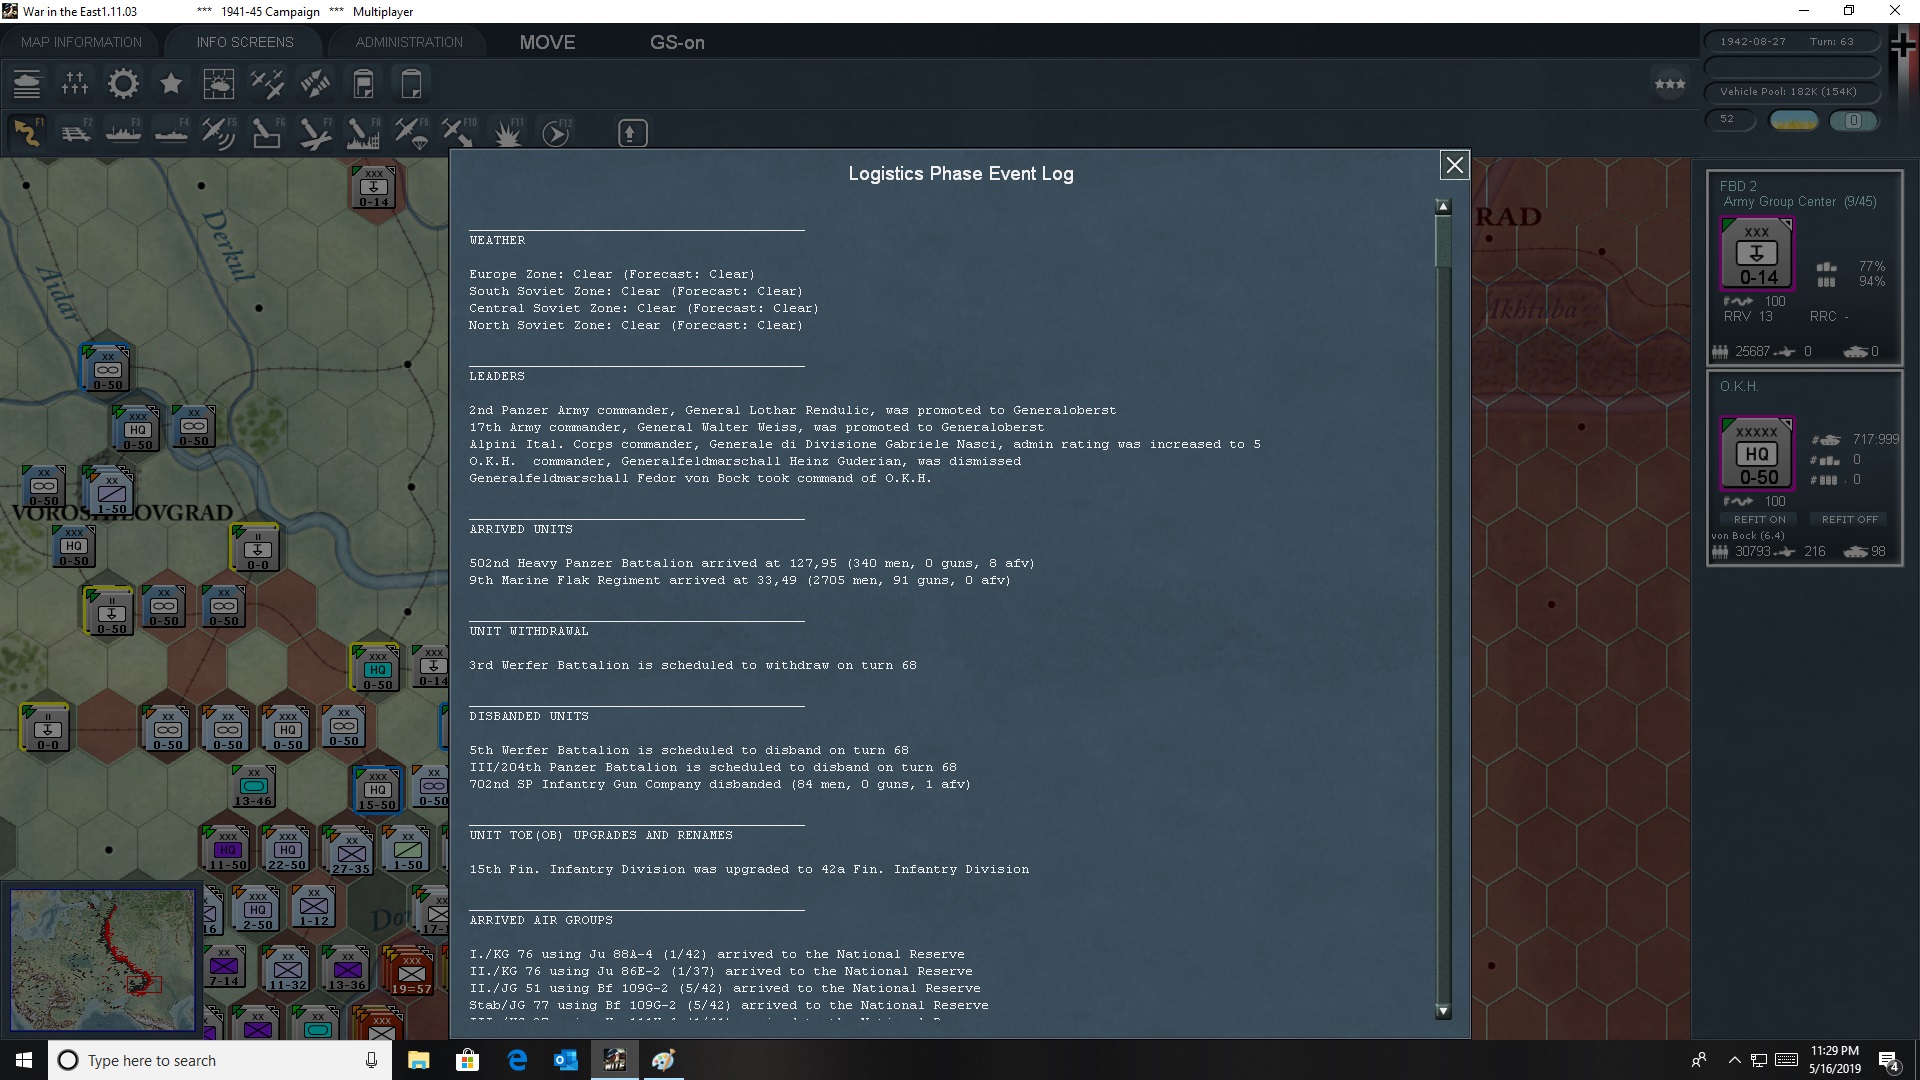
Task: Open the losses screen with crosses icon
Action: pyautogui.click(x=75, y=84)
